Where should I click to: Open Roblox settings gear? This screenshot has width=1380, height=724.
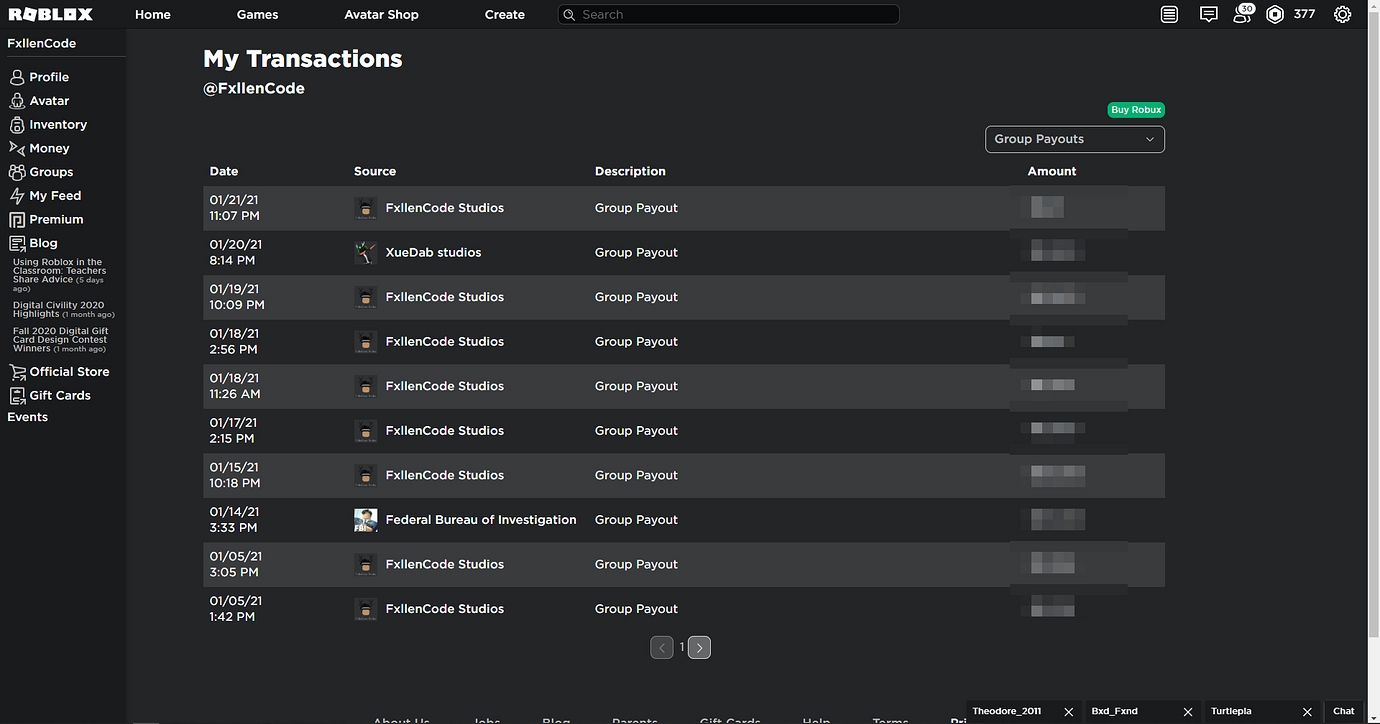coord(1342,14)
